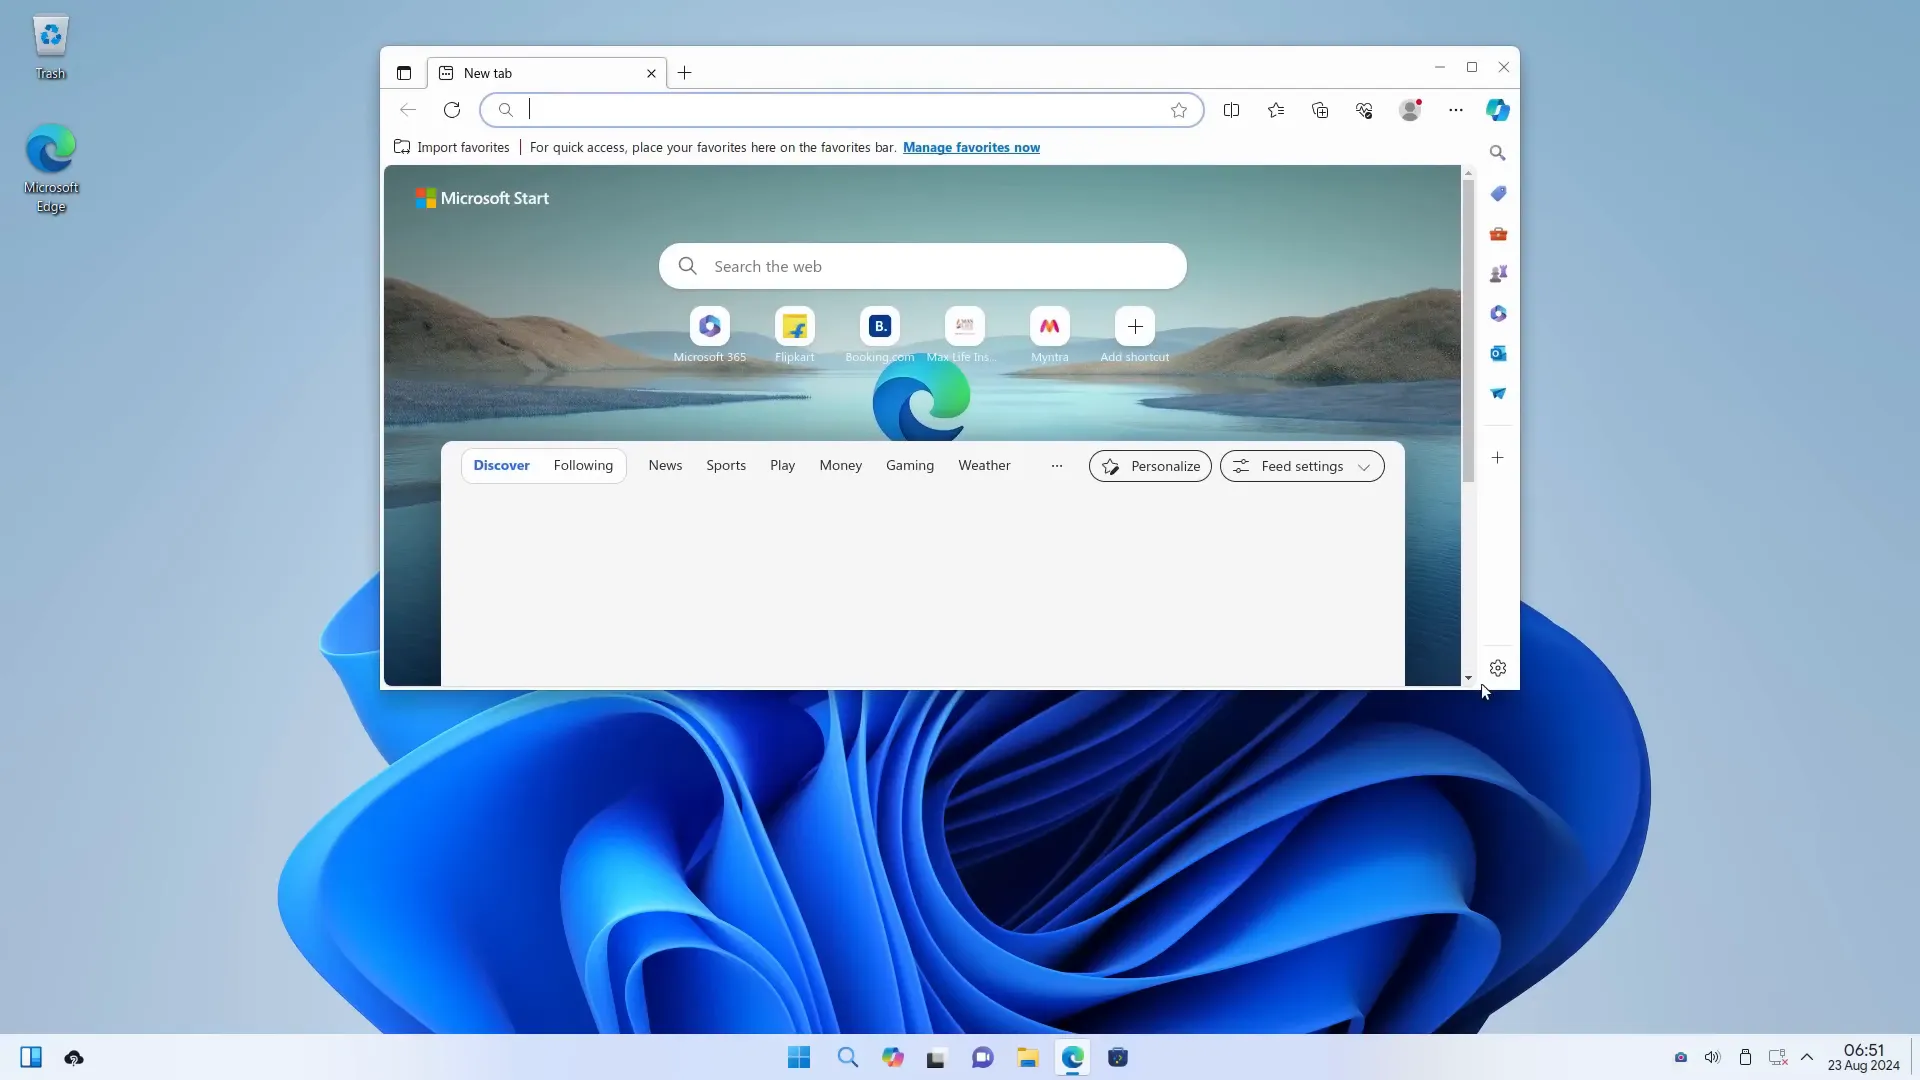Close the New tab tab
The image size is (1920, 1080).
[651, 73]
